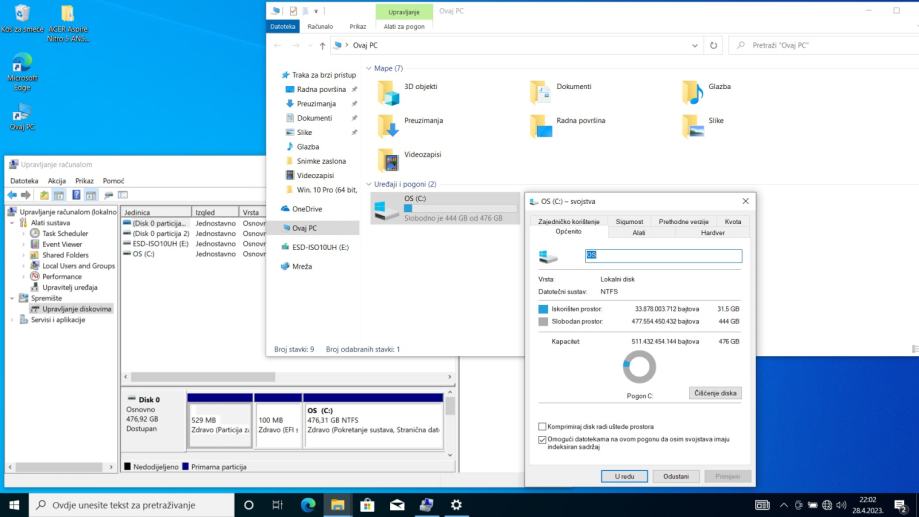Click the Forward arrow in Upravljanje računalom toolbar
The image size is (919, 517).
(25, 195)
